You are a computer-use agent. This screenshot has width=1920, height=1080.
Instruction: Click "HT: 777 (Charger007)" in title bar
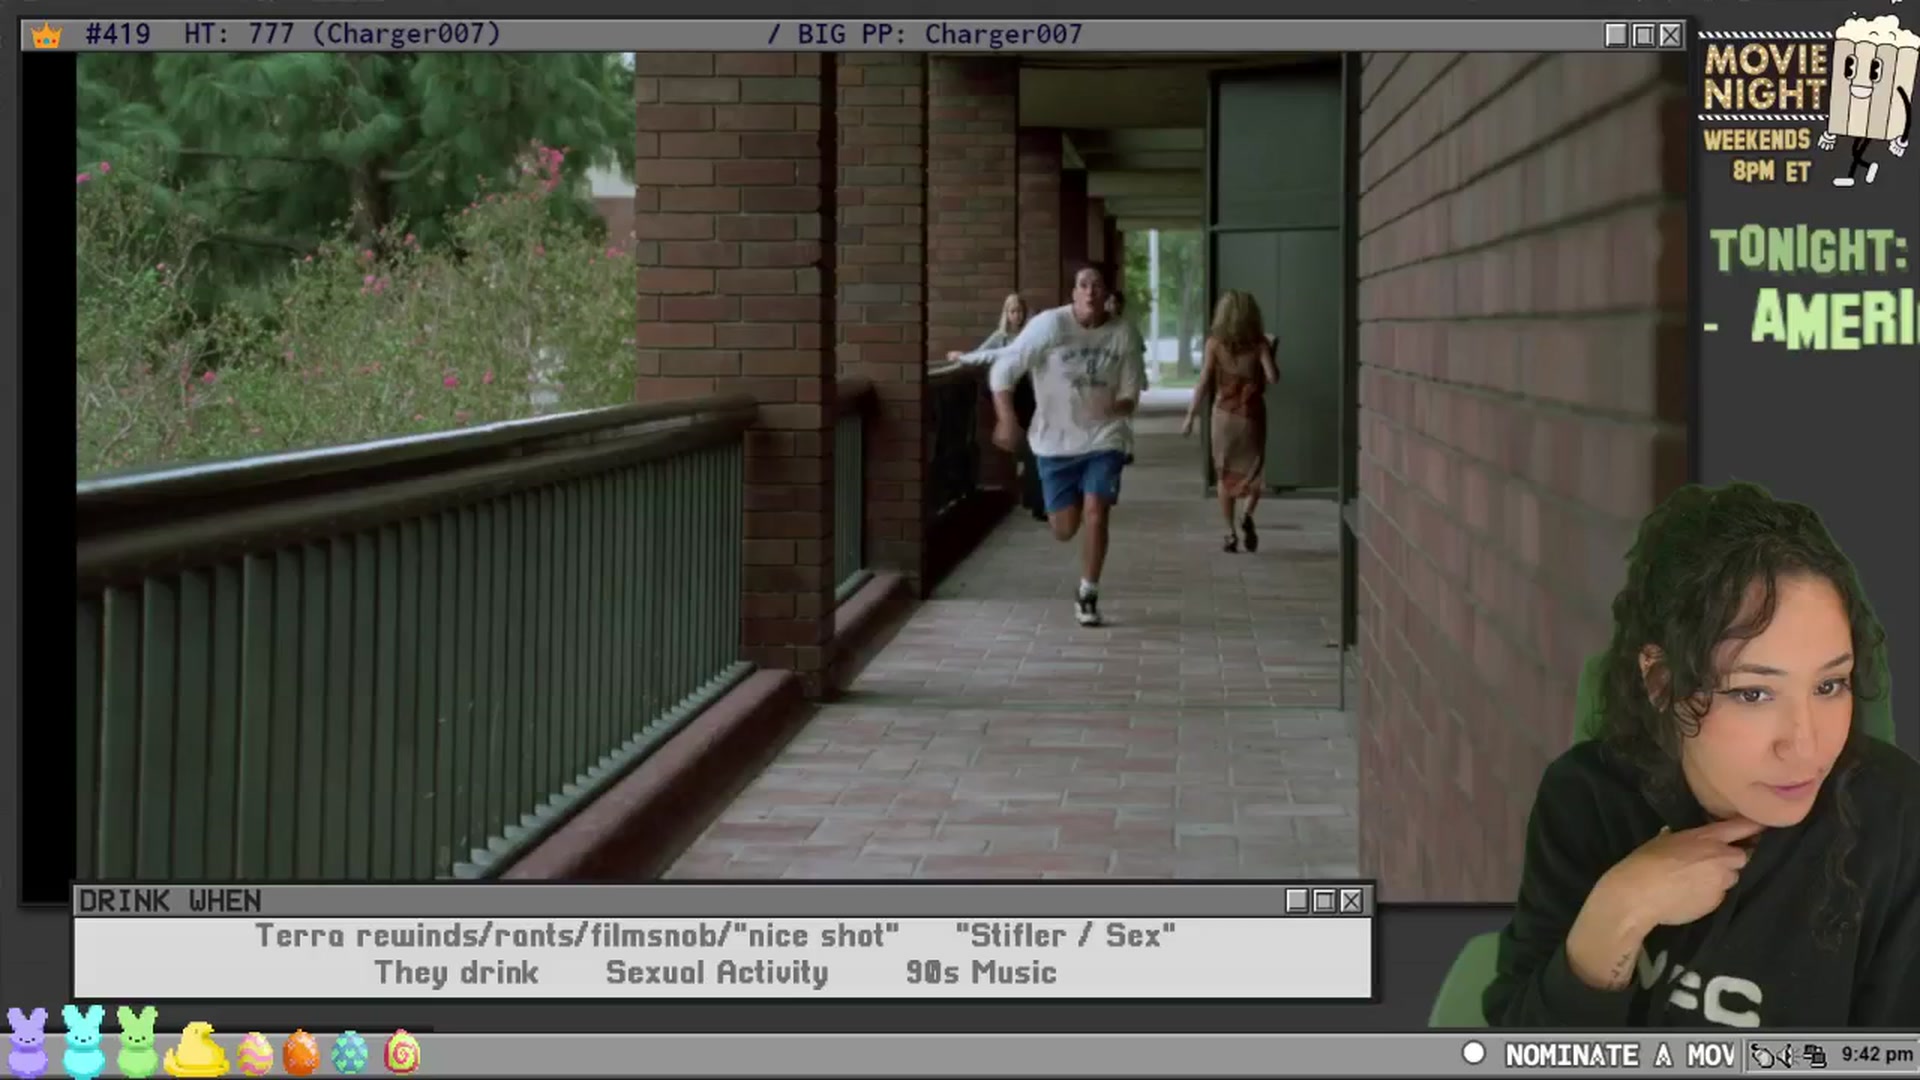(342, 34)
